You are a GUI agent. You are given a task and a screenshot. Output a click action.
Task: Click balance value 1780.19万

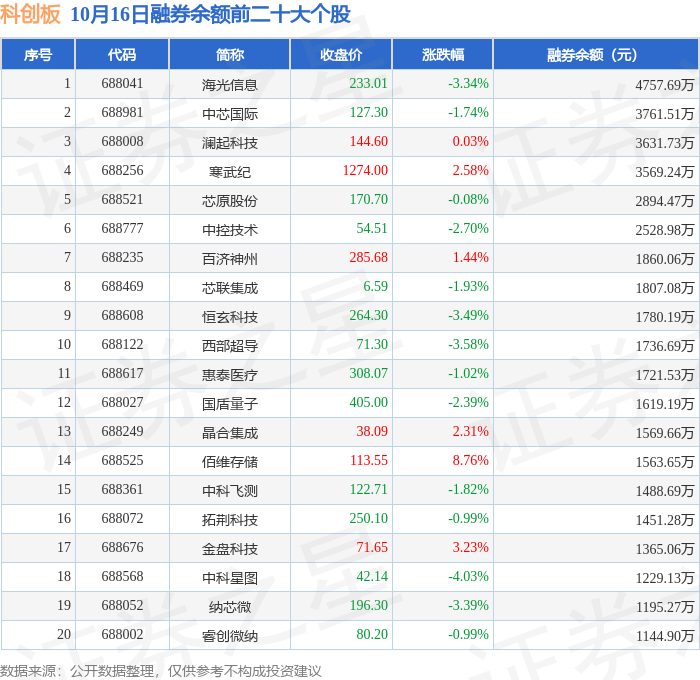pyautogui.click(x=665, y=317)
